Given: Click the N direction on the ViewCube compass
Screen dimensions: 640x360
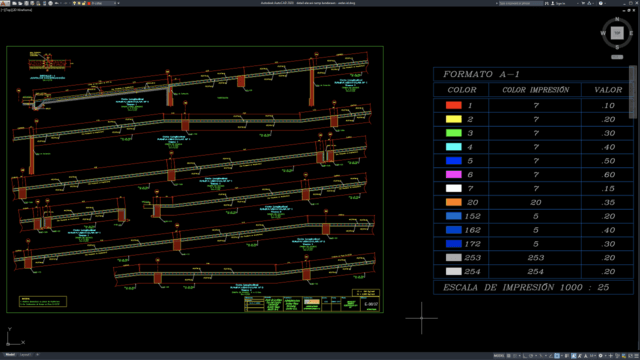Looking at the screenshot, I should point(617,19).
